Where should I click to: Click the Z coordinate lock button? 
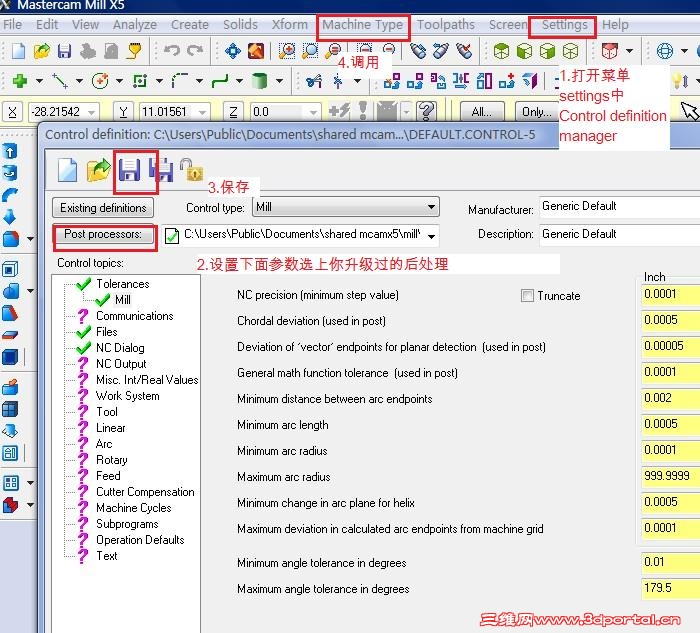233,112
